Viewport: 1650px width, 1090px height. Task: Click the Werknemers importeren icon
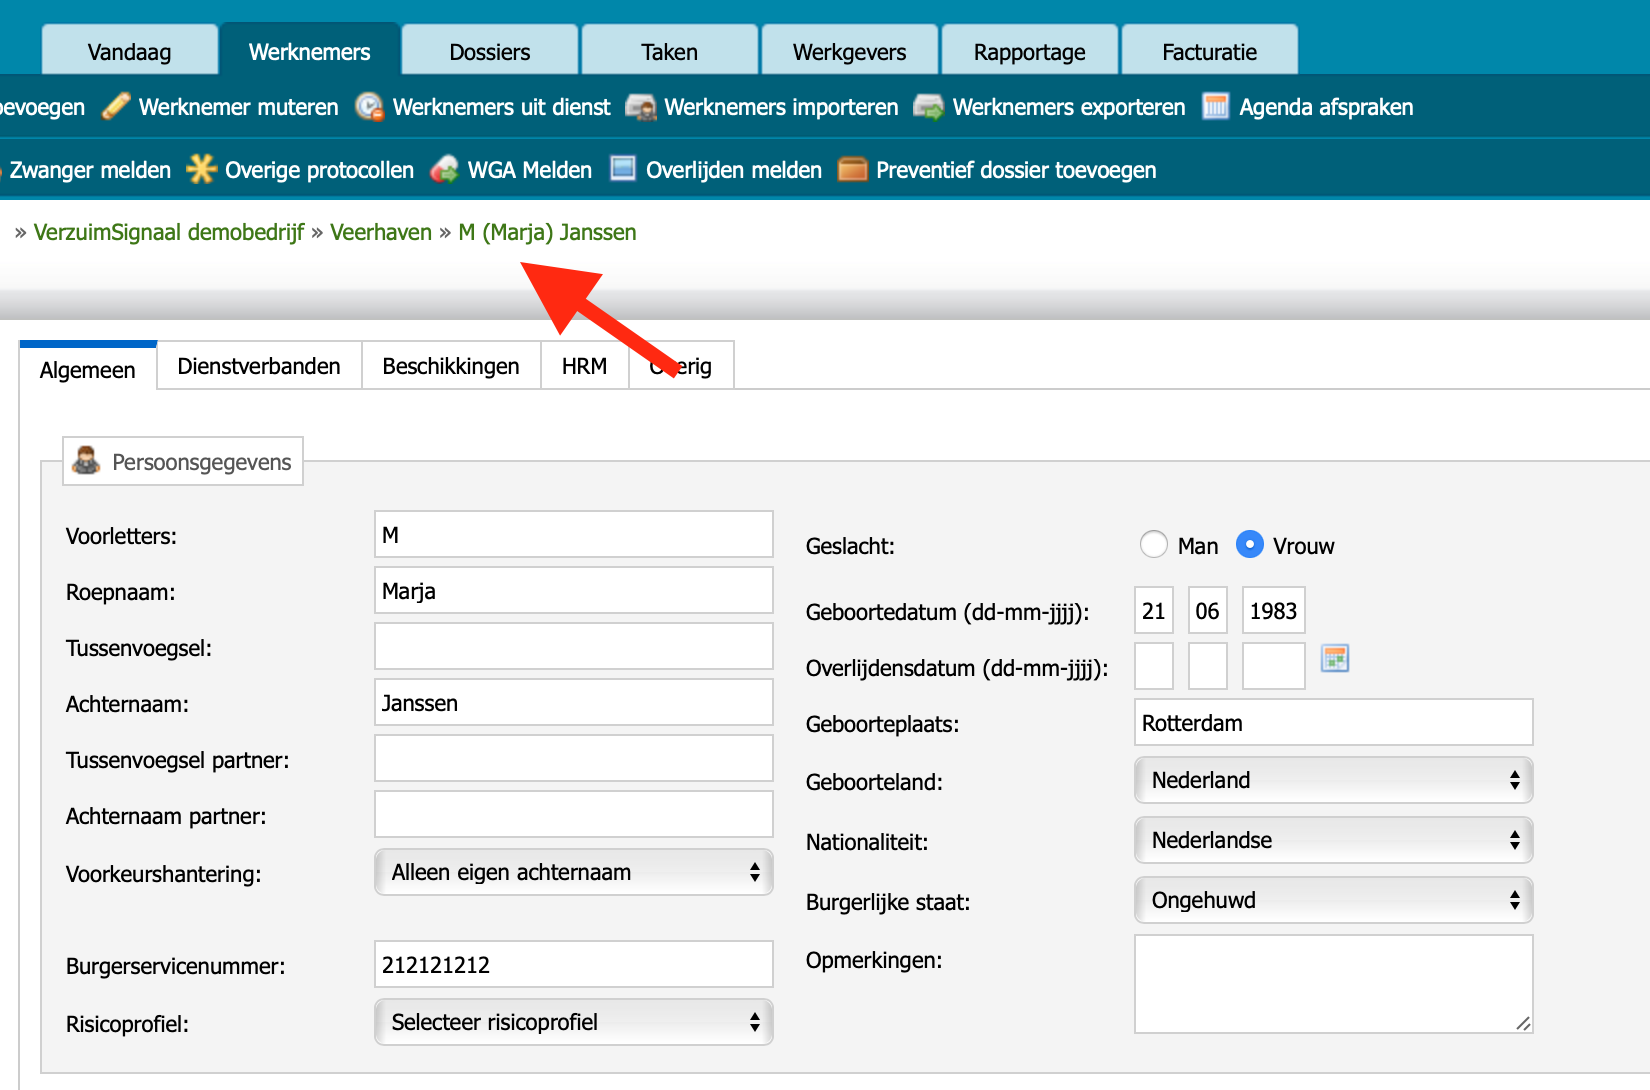(x=641, y=106)
